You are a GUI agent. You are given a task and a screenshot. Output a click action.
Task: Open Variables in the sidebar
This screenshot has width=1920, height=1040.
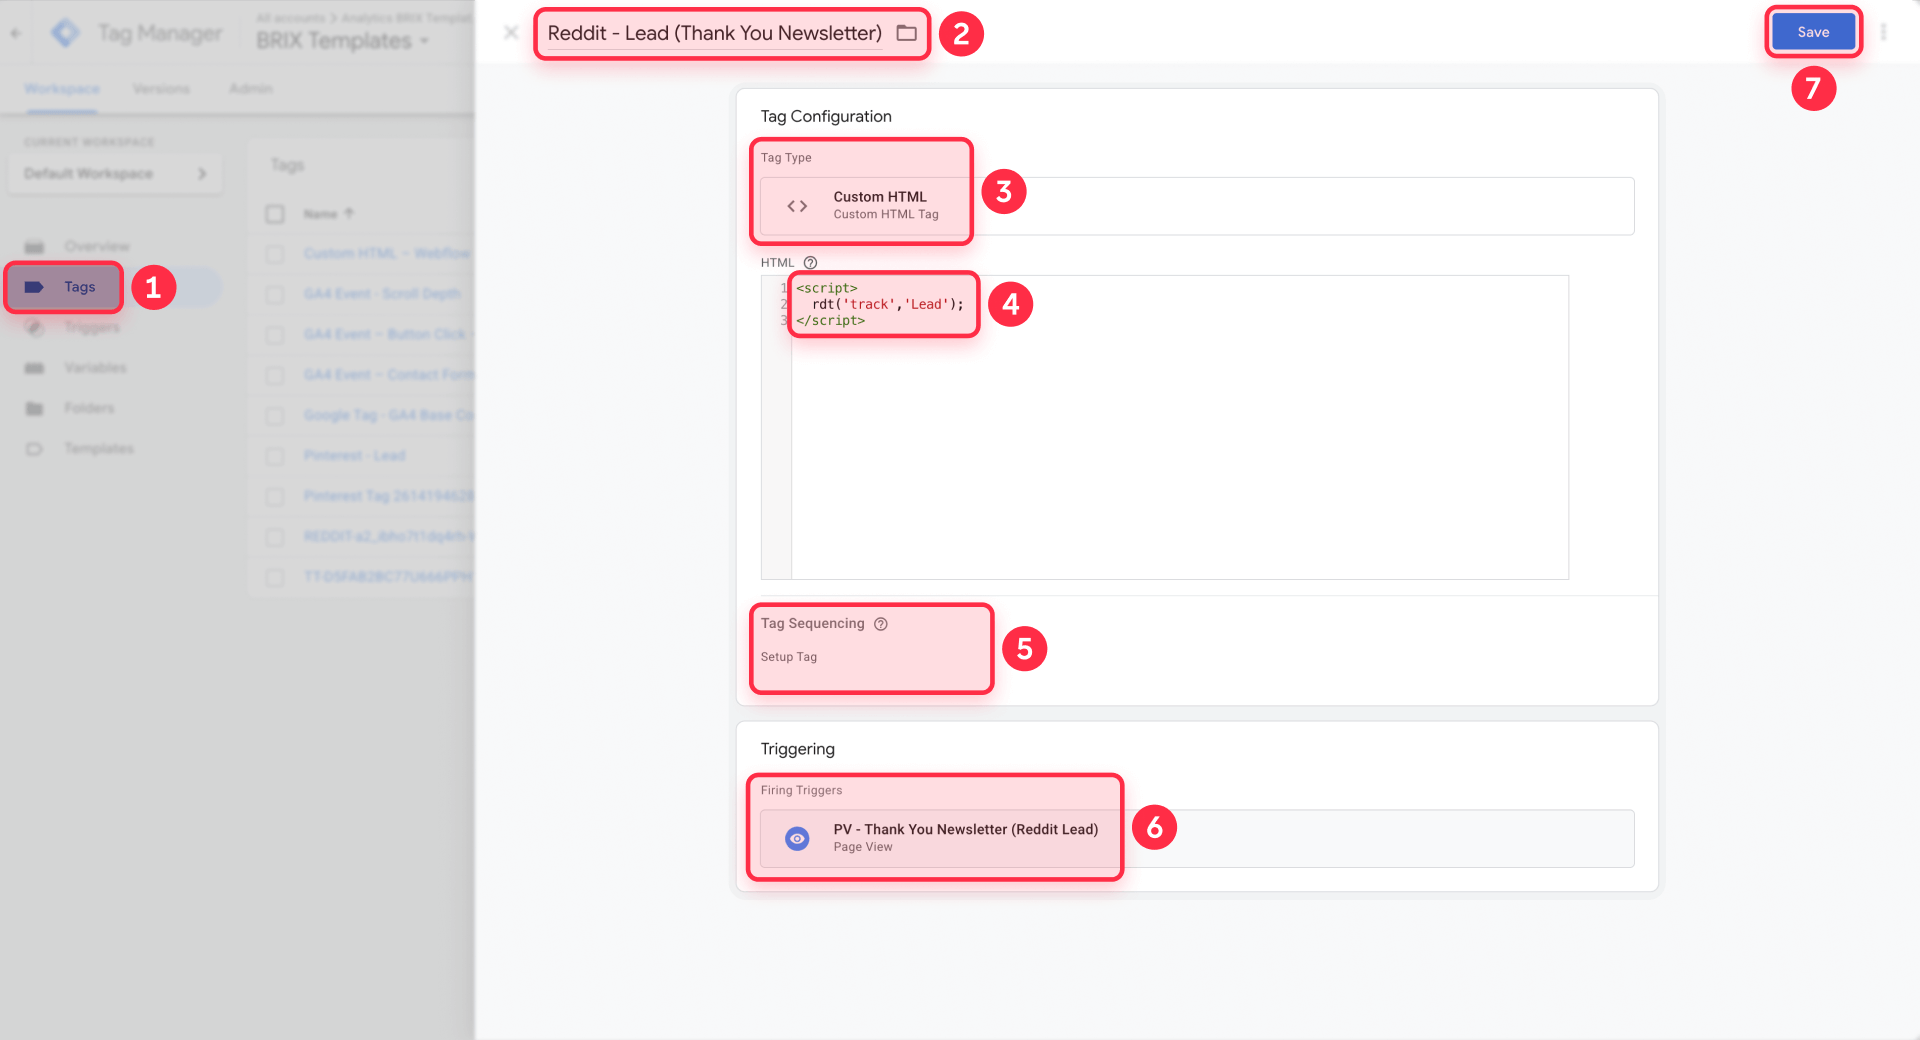pos(95,368)
